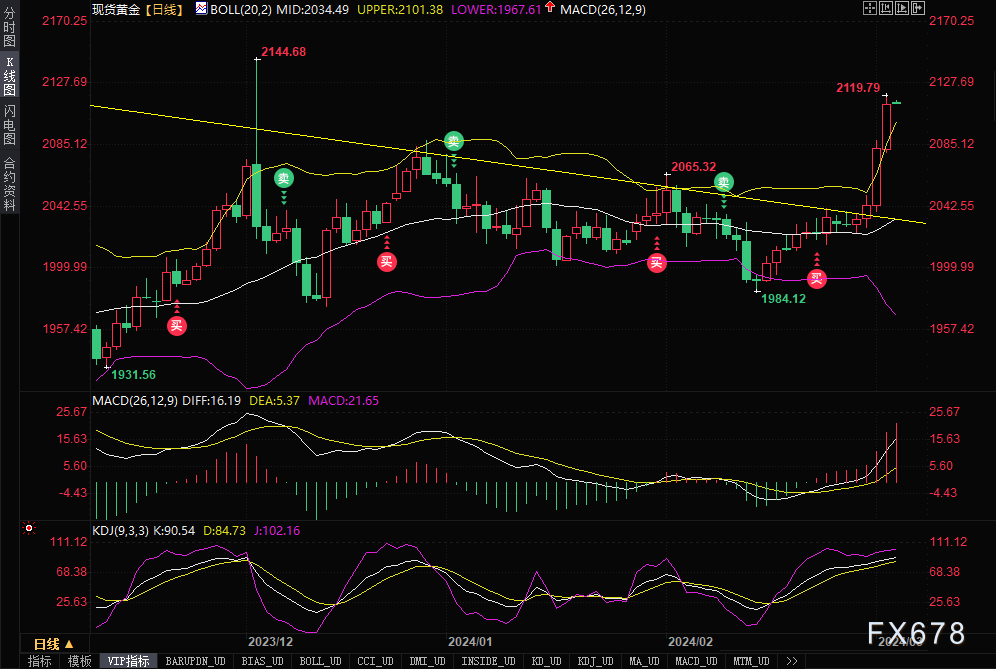The image size is (996, 669).
Task: Click the export chart icon at top right
Action: pos(918,8)
